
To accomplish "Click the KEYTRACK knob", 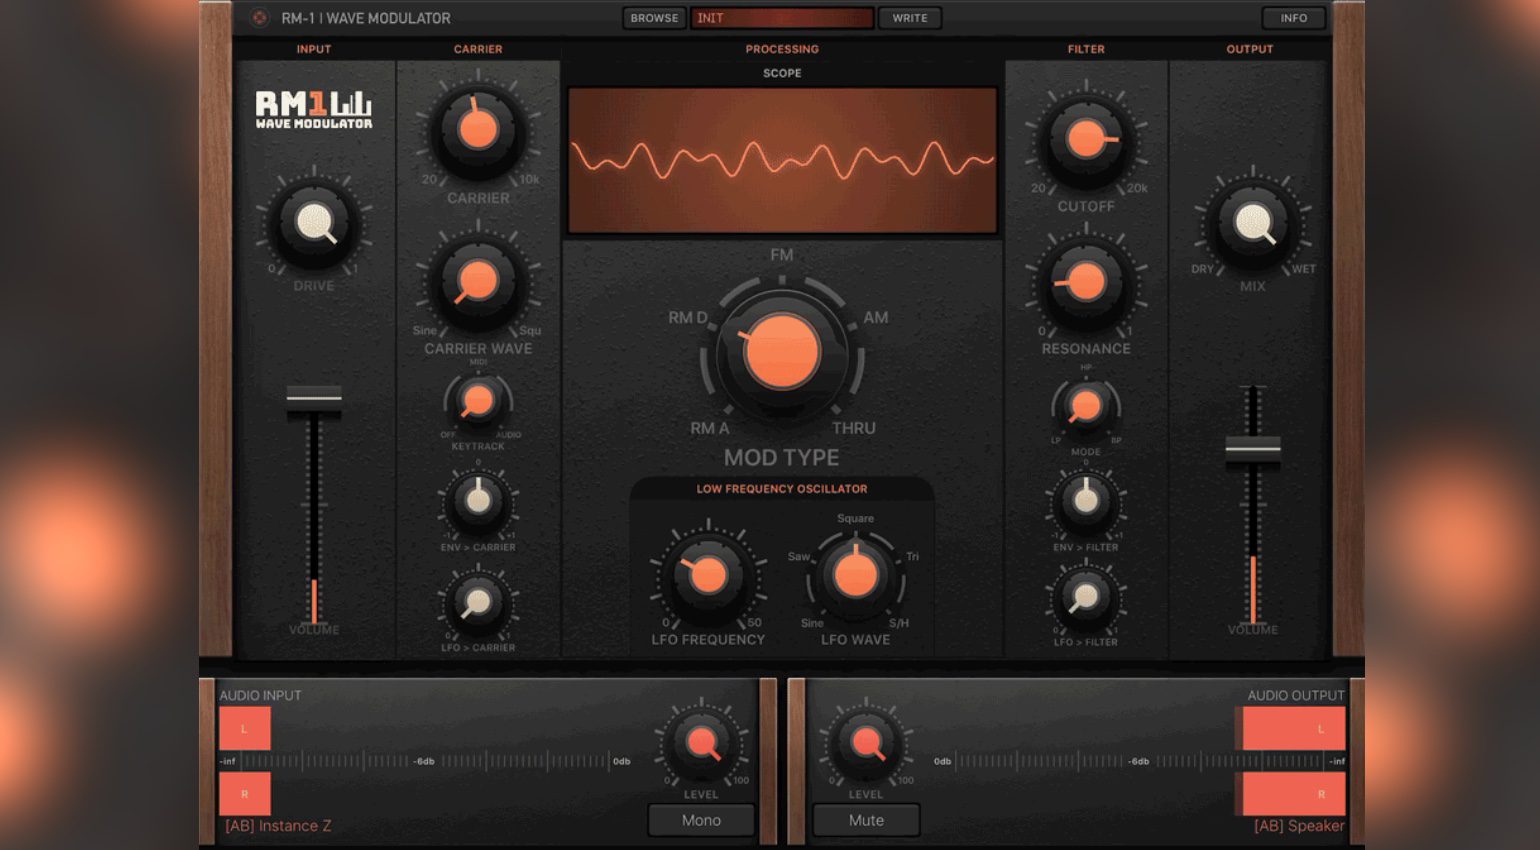I will (x=478, y=401).
